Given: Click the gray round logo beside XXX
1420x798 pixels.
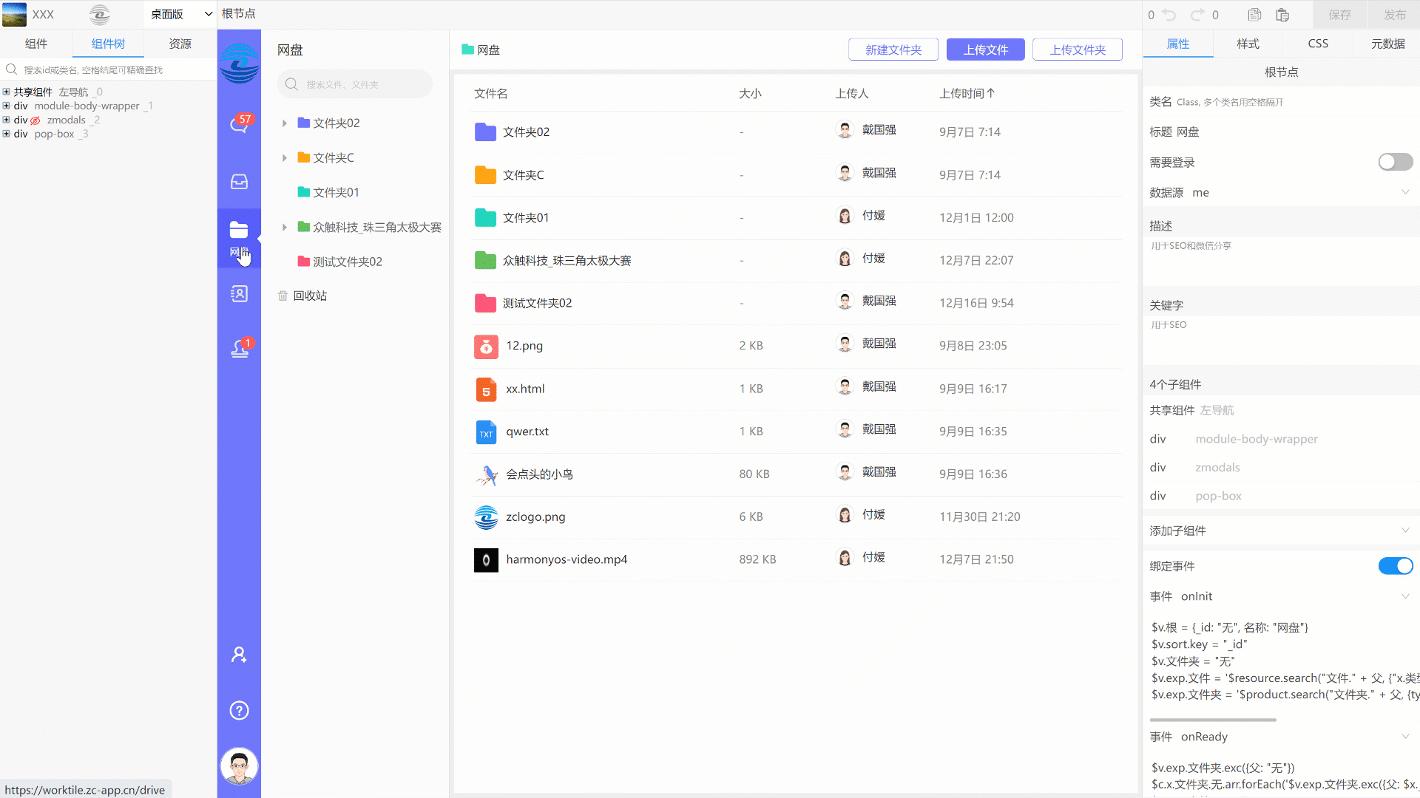Looking at the screenshot, I should [99, 15].
